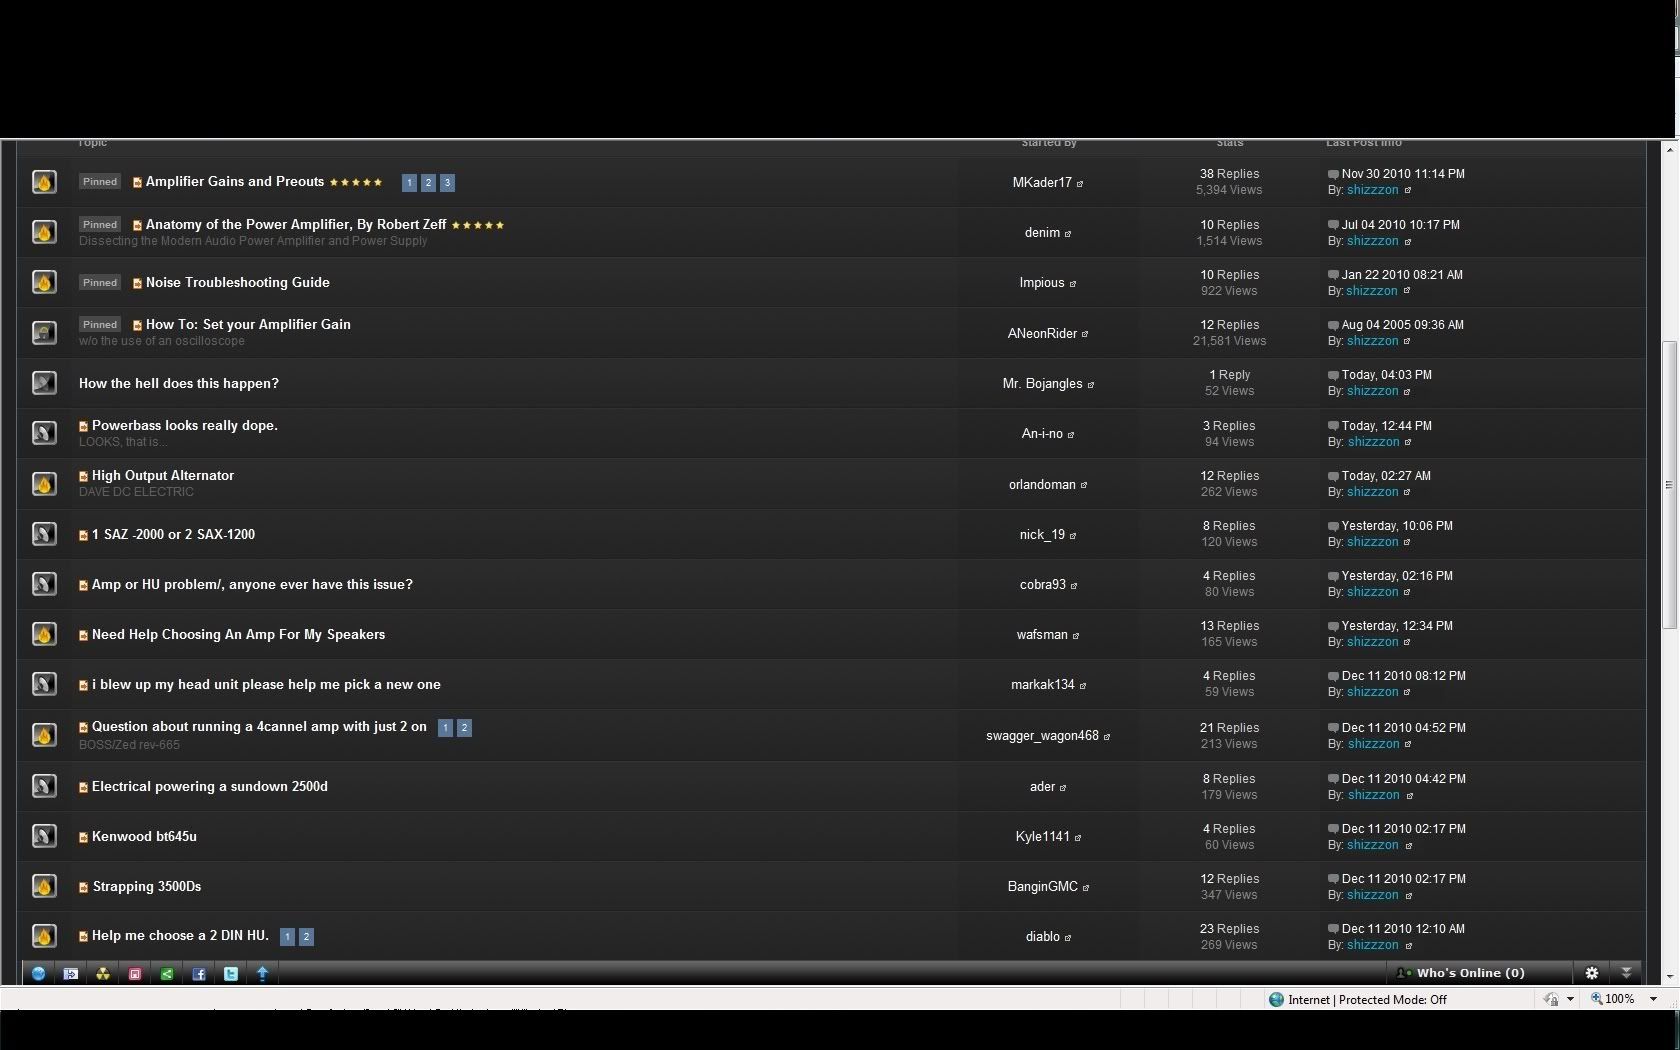Sort by Started By column header
This screenshot has height=1050, width=1680.
point(1048,143)
